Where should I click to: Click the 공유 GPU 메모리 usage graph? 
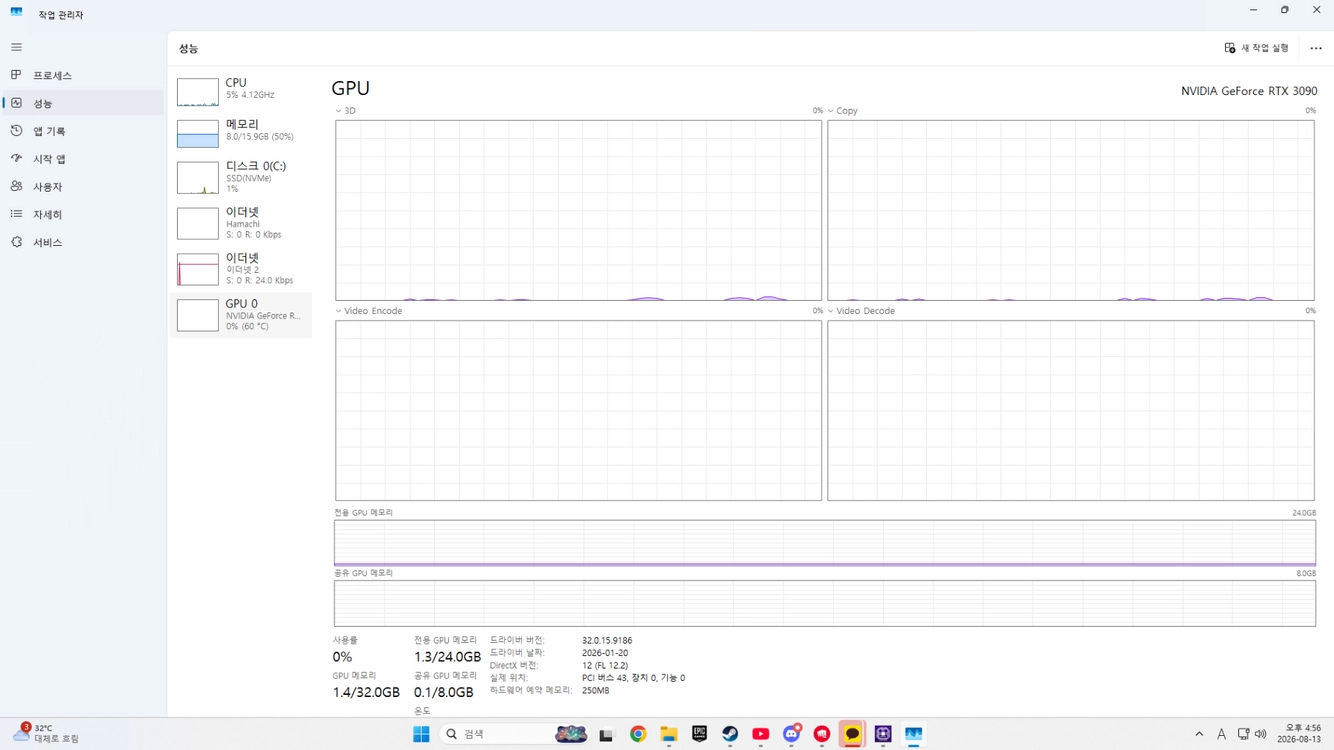click(x=825, y=604)
